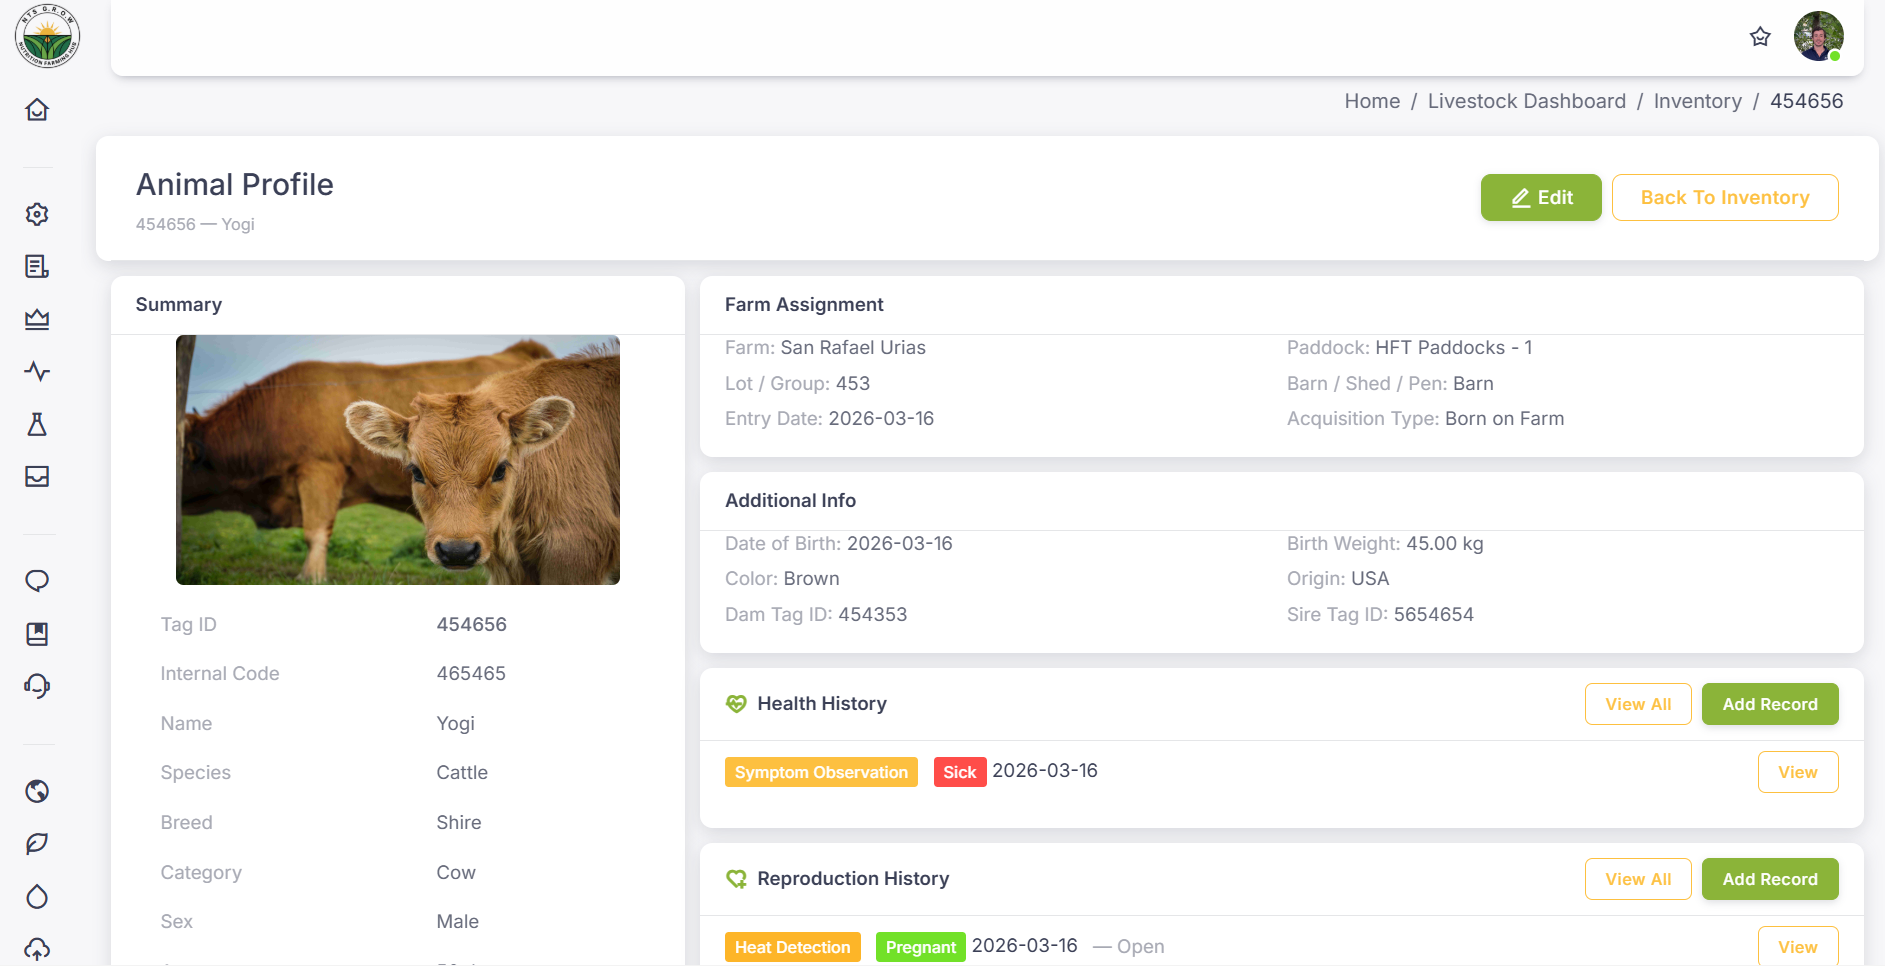Click the Name value Yogi
The height and width of the screenshot is (966, 1885).
pos(455,724)
